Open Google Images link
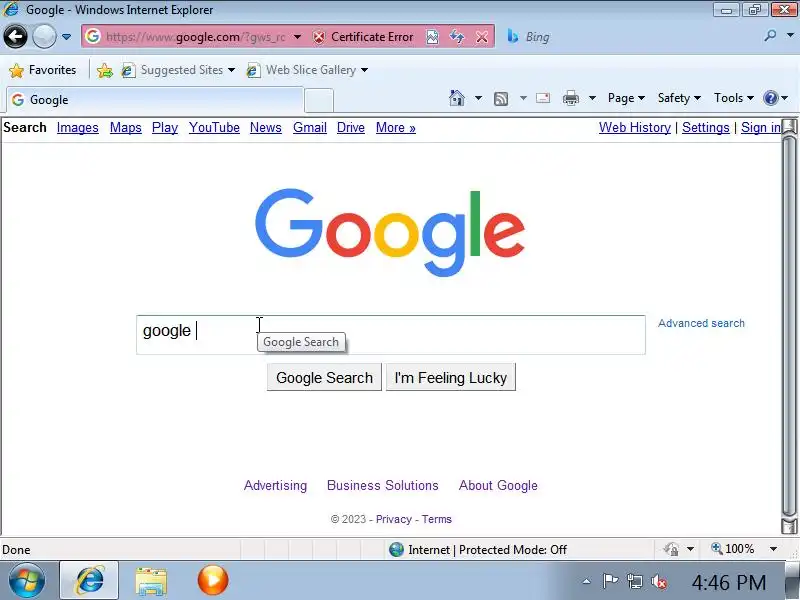 coord(78,128)
